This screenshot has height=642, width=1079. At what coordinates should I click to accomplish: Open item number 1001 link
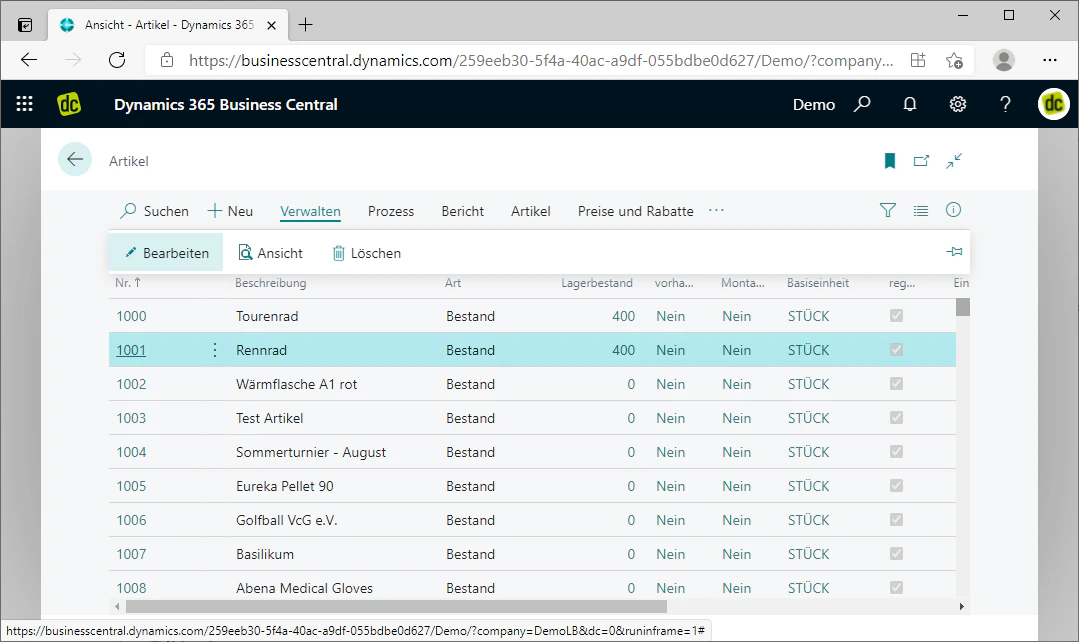tap(131, 350)
